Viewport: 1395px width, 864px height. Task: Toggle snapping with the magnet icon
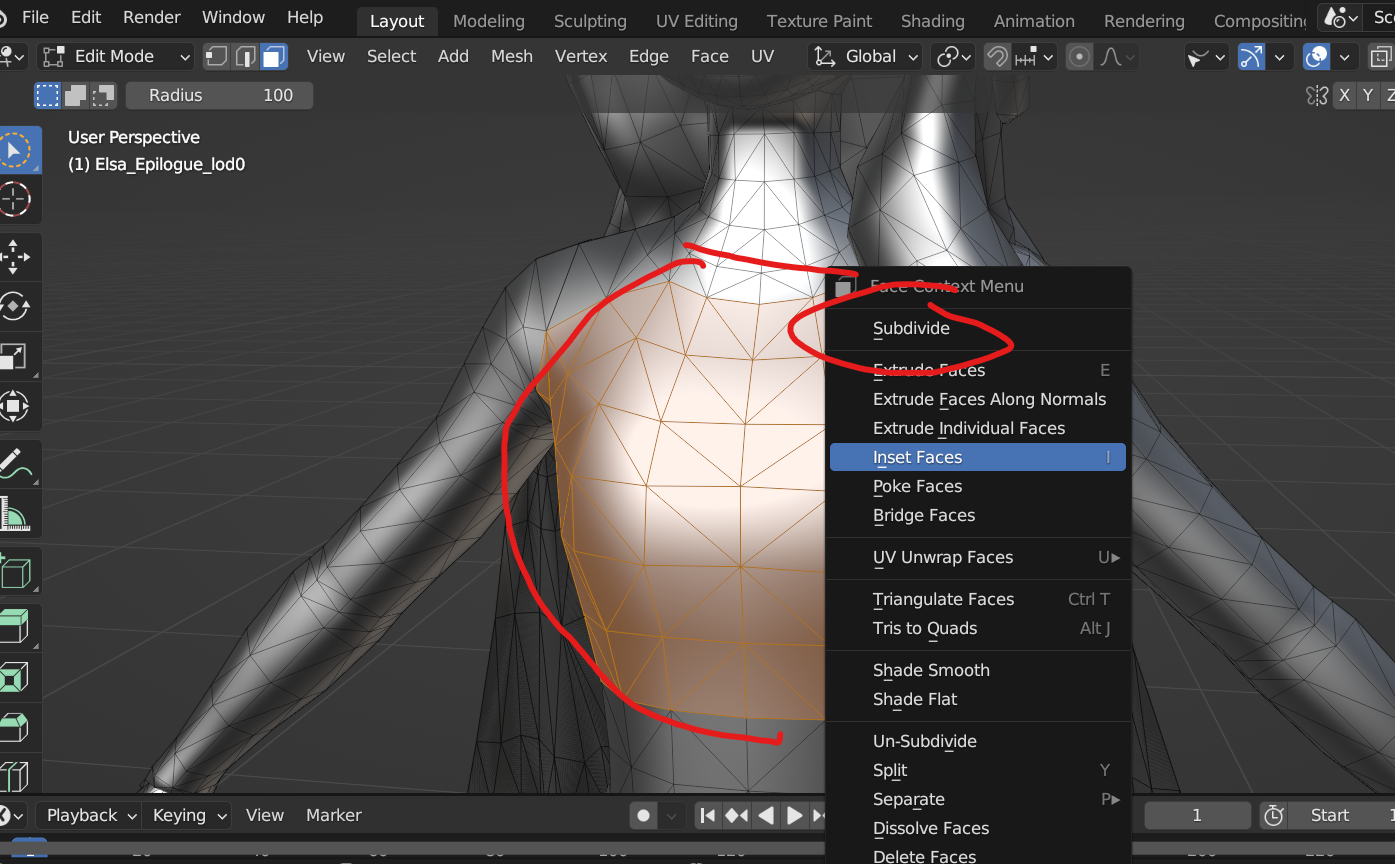(996, 56)
